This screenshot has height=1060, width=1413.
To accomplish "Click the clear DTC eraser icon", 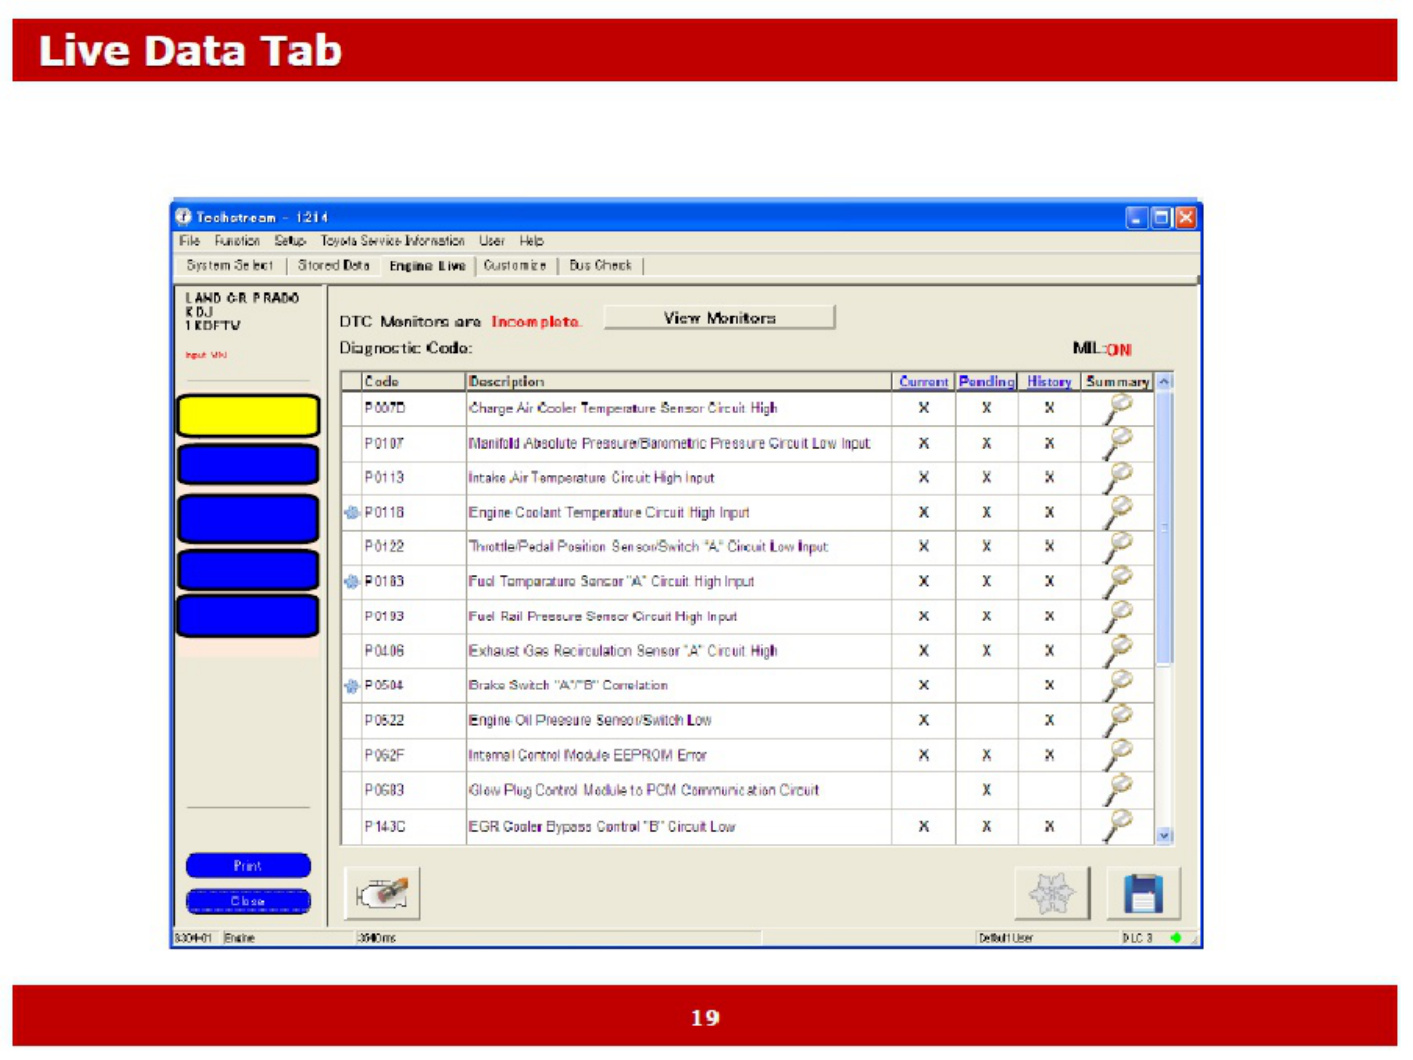I will [382, 893].
